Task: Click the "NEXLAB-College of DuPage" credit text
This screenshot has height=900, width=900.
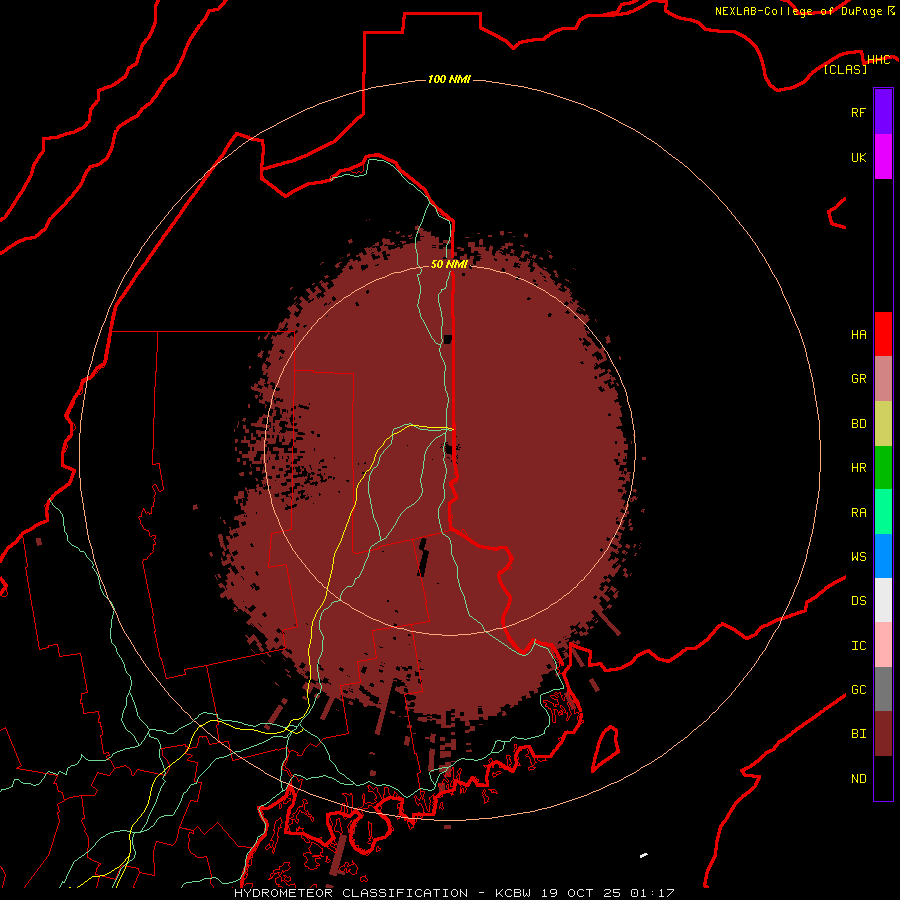Action: coord(799,11)
